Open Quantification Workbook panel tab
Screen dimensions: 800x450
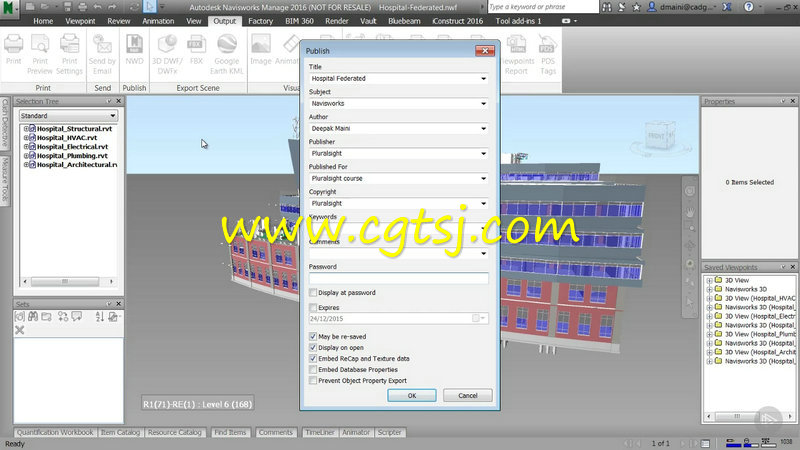(55, 432)
